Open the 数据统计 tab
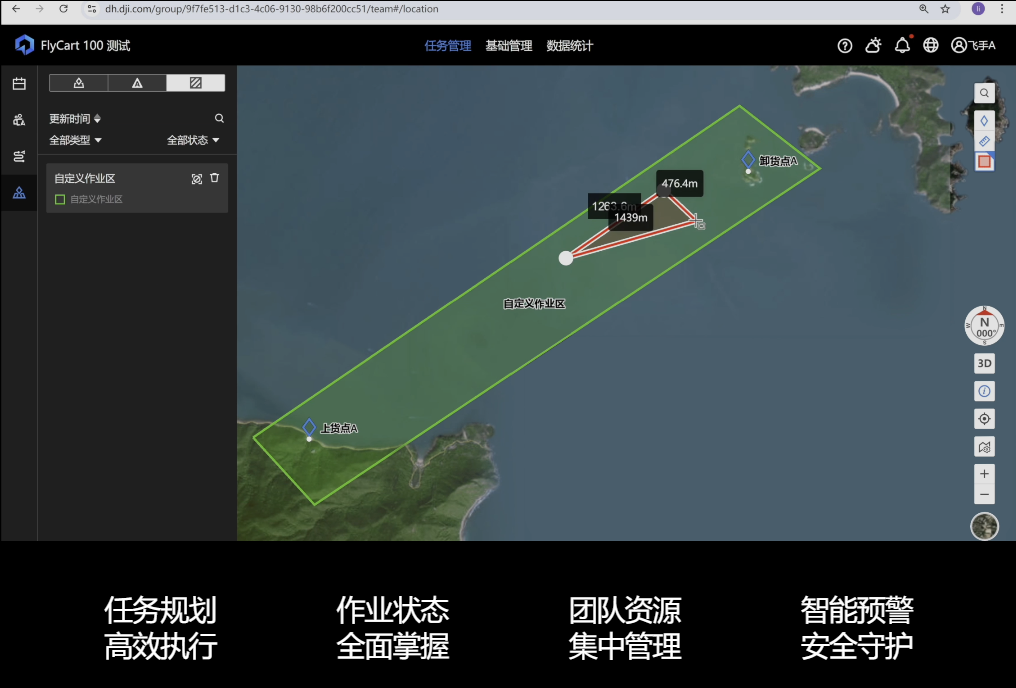 click(x=570, y=46)
